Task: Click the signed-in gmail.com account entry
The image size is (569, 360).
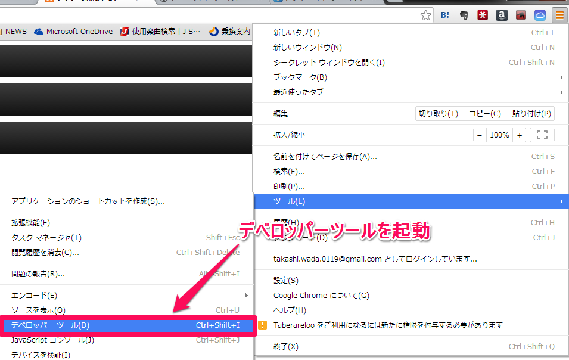Action: click(411, 259)
